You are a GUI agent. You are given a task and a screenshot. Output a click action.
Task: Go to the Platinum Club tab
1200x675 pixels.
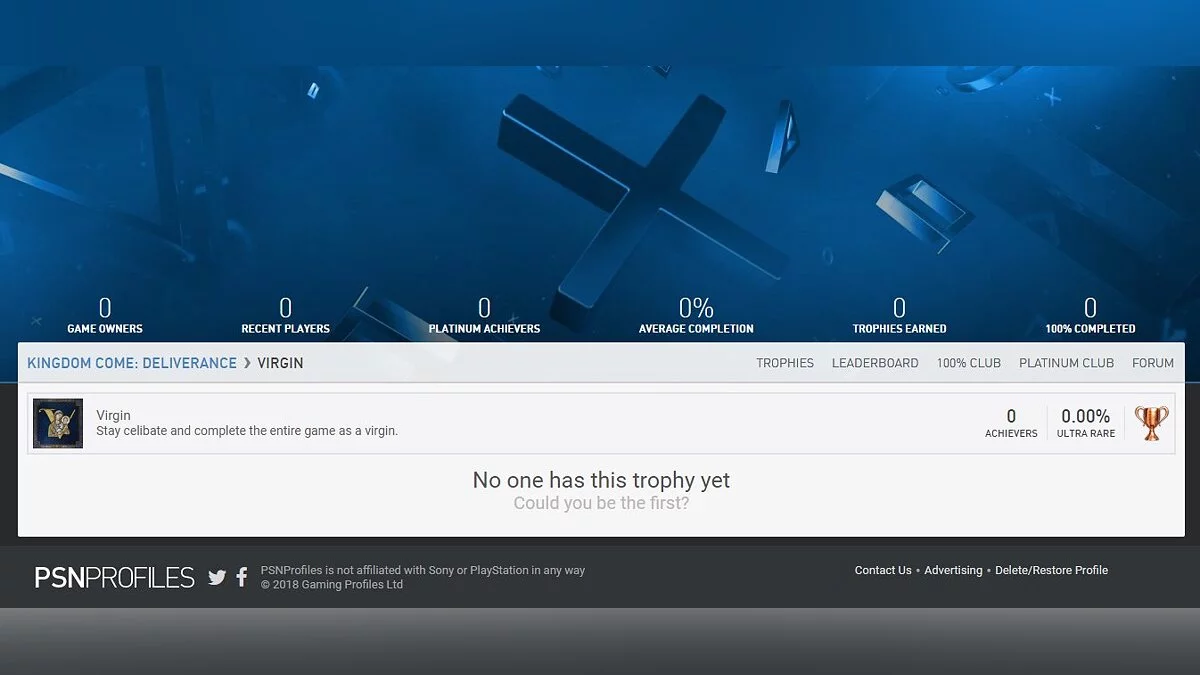tap(1066, 363)
